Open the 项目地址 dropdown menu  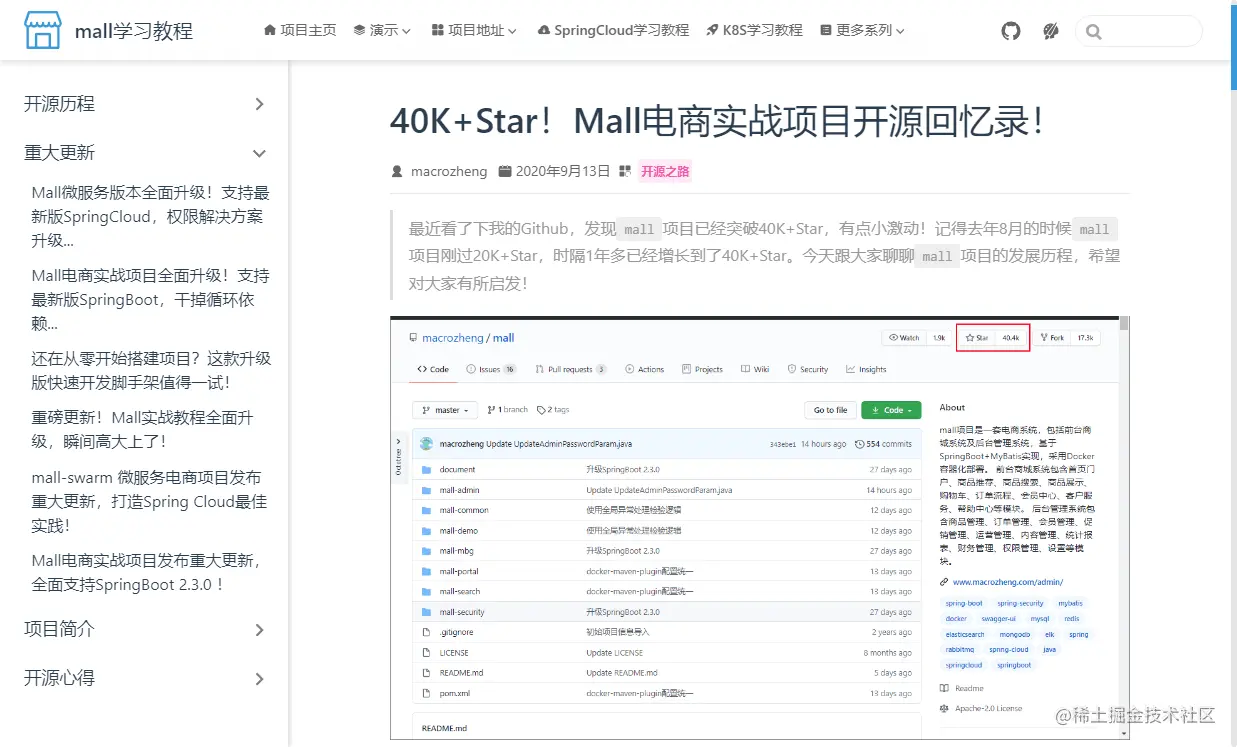tap(474, 30)
